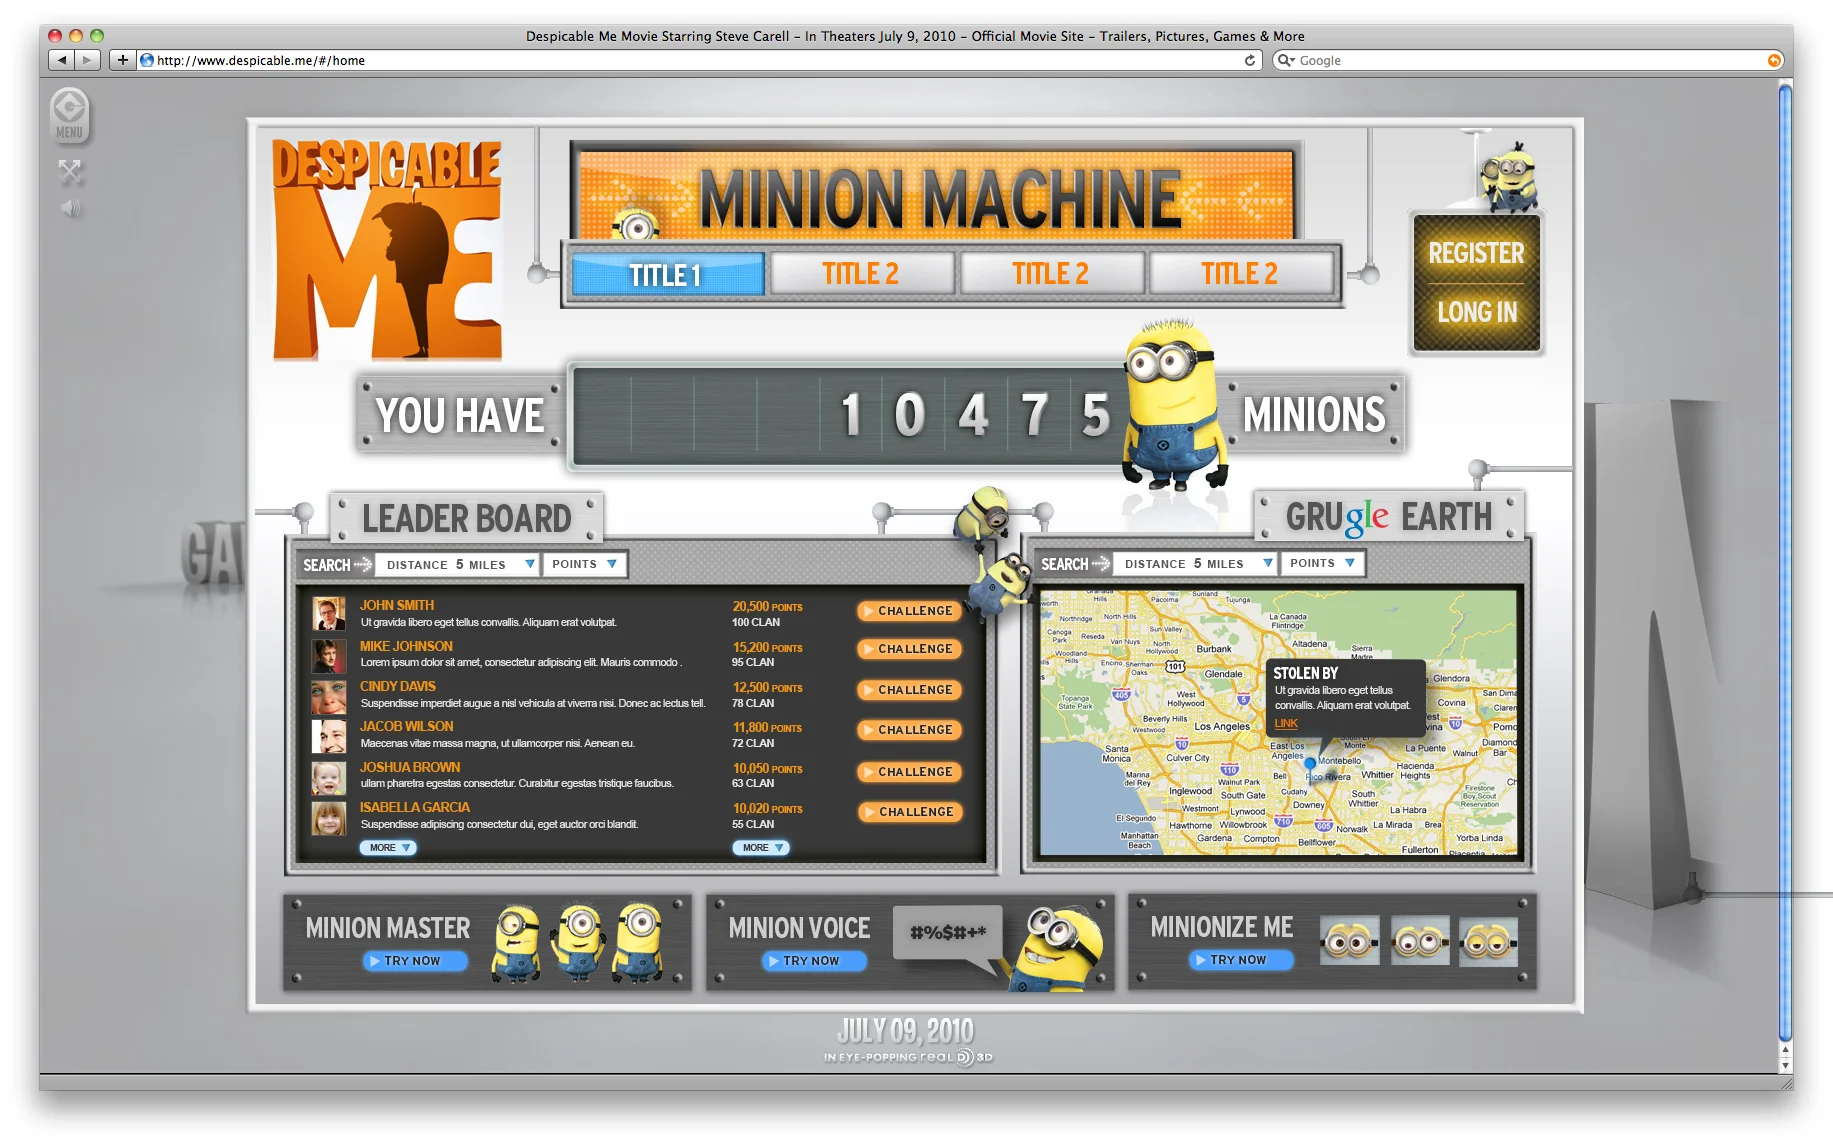Open the Grugle Earth points dropdown
This screenshot has width=1833, height=1145.
pyautogui.click(x=1323, y=563)
